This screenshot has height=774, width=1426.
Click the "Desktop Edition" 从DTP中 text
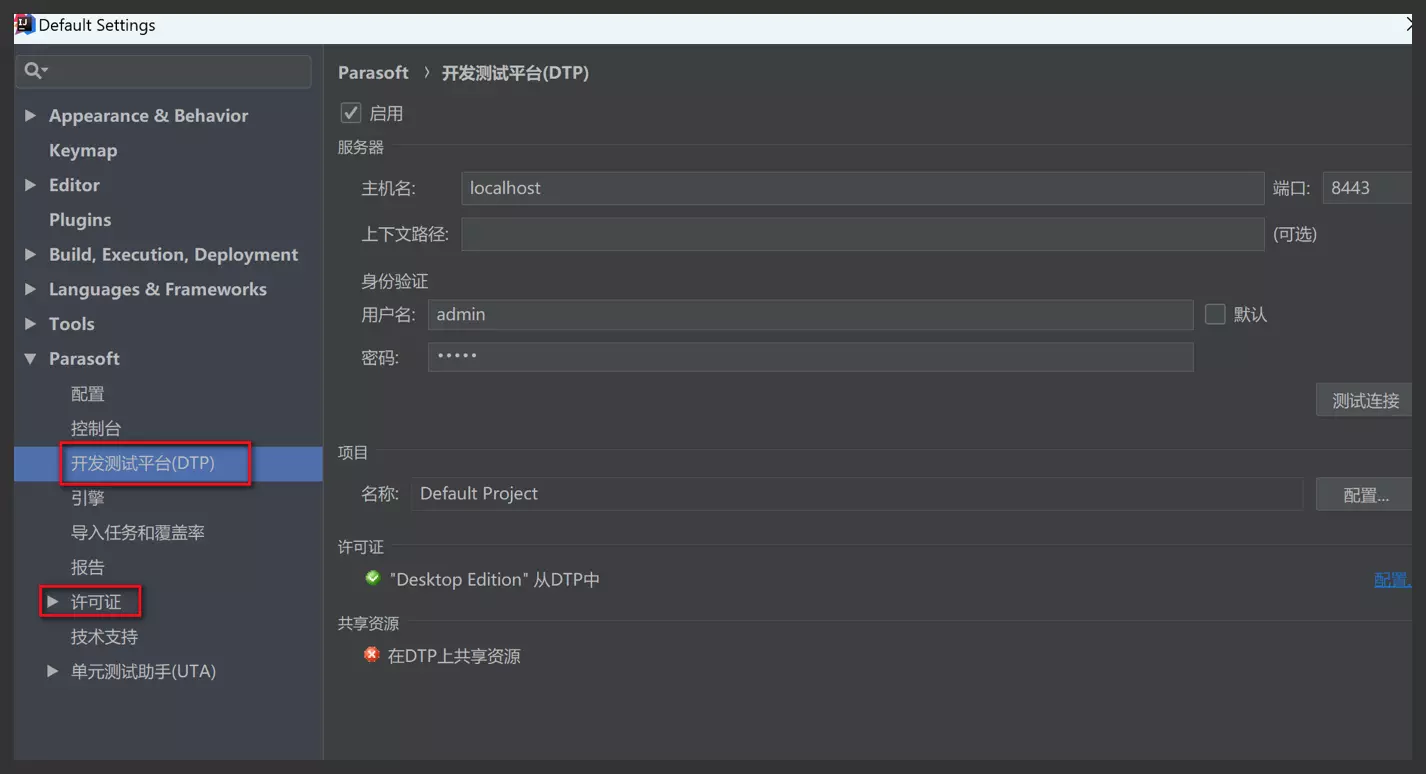point(495,580)
